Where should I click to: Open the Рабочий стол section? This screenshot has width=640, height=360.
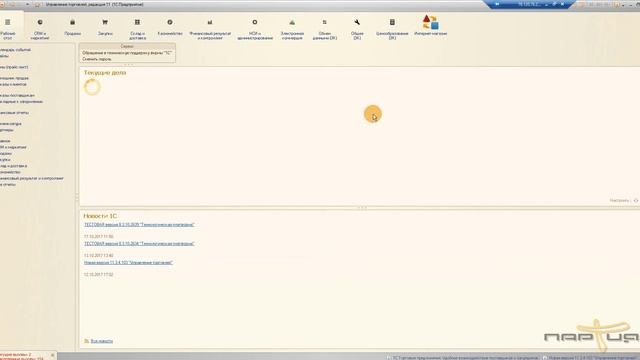pyautogui.click(x=8, y=29)
